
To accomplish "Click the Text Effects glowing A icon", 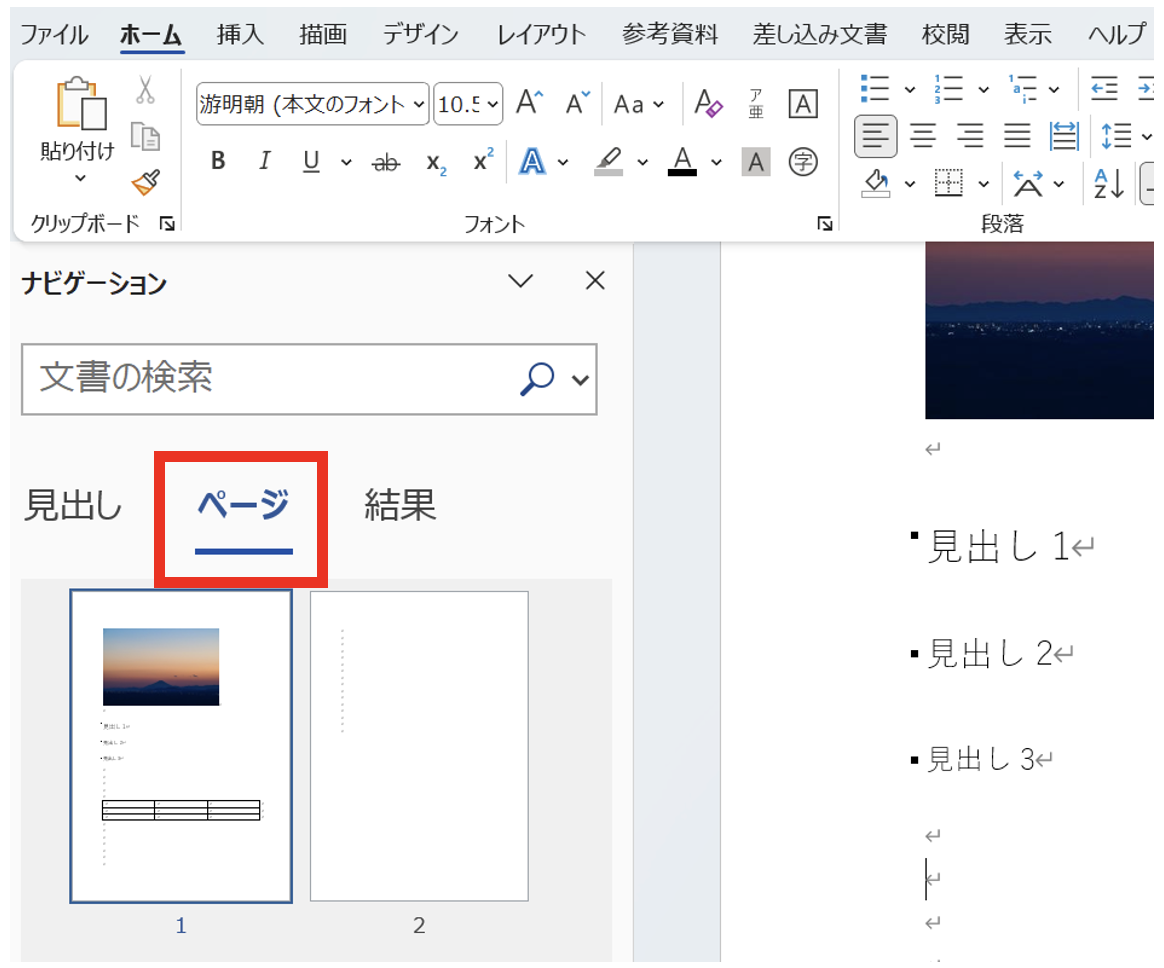I will tap(533, 162).
